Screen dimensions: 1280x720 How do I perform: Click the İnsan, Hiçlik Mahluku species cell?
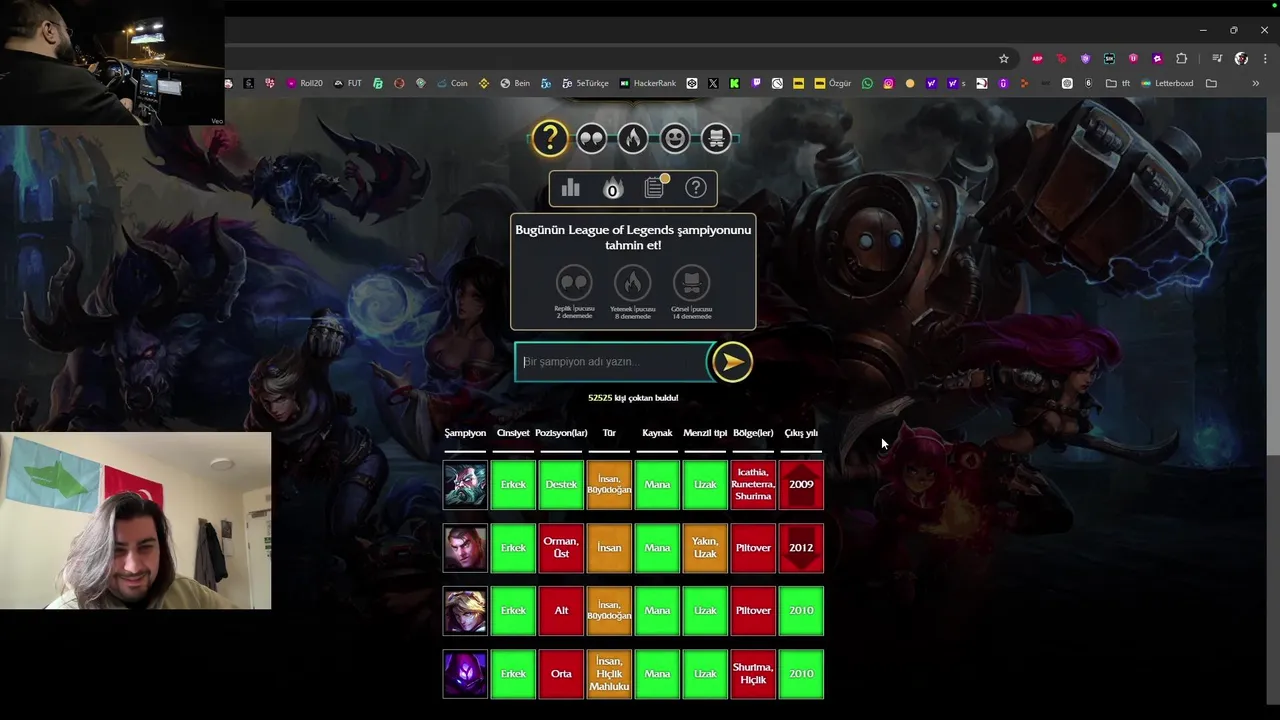tap(609, 674)
